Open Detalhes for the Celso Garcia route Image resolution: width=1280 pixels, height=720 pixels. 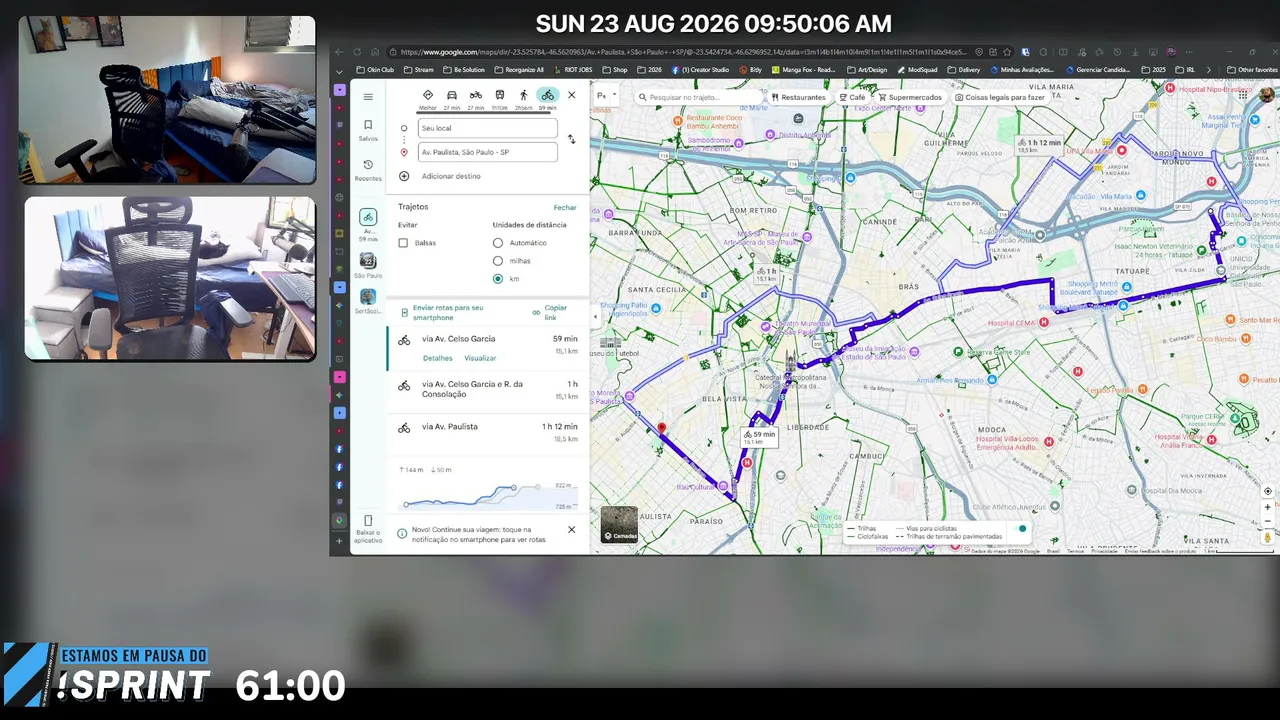[x=438, y=358]
